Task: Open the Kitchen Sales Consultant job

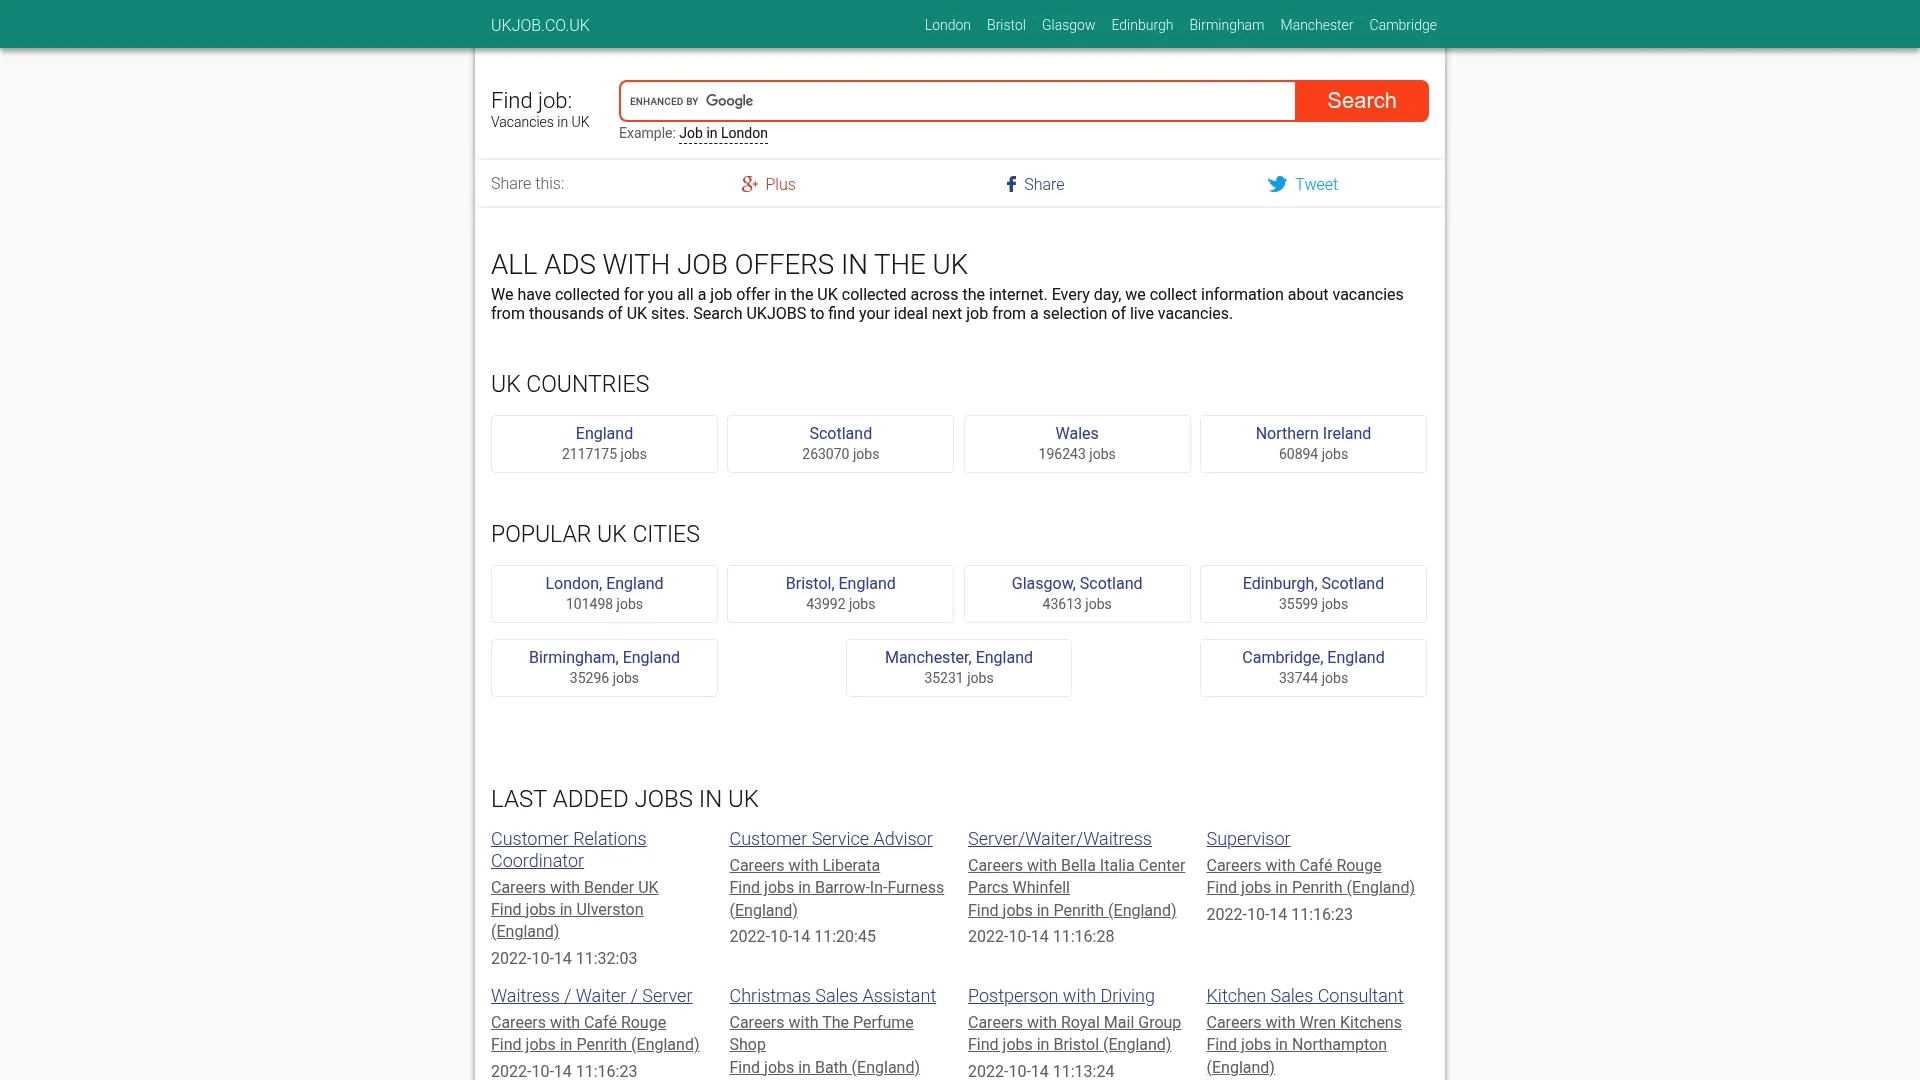Action: click(1304, 996)
